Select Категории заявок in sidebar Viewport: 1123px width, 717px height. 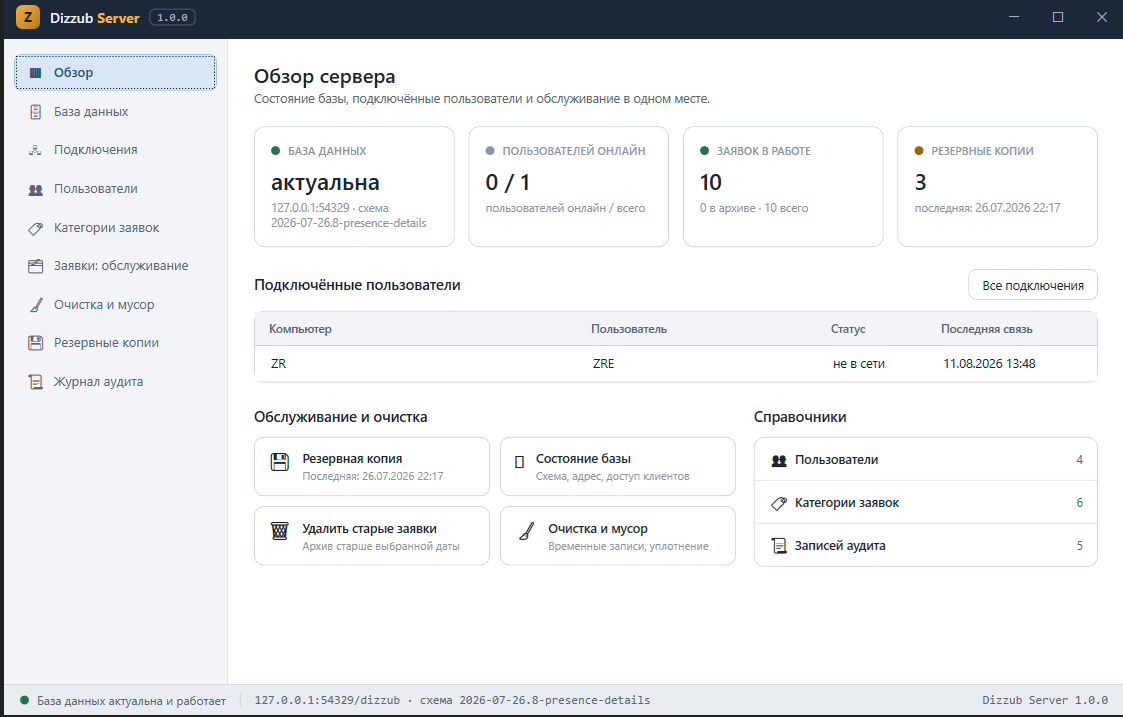[115, 228]
